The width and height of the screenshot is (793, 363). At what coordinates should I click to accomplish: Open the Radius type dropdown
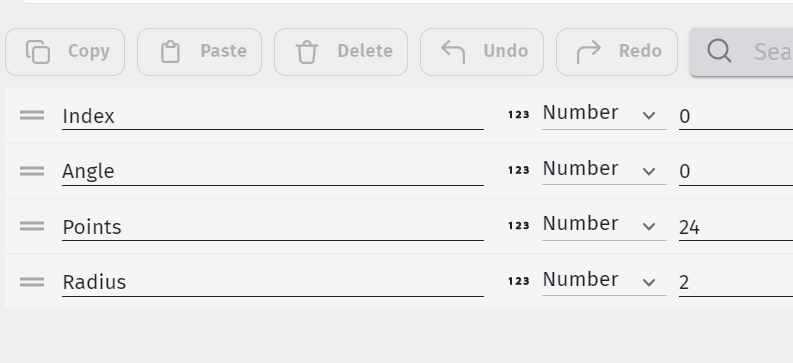click(x=604, y=282)
